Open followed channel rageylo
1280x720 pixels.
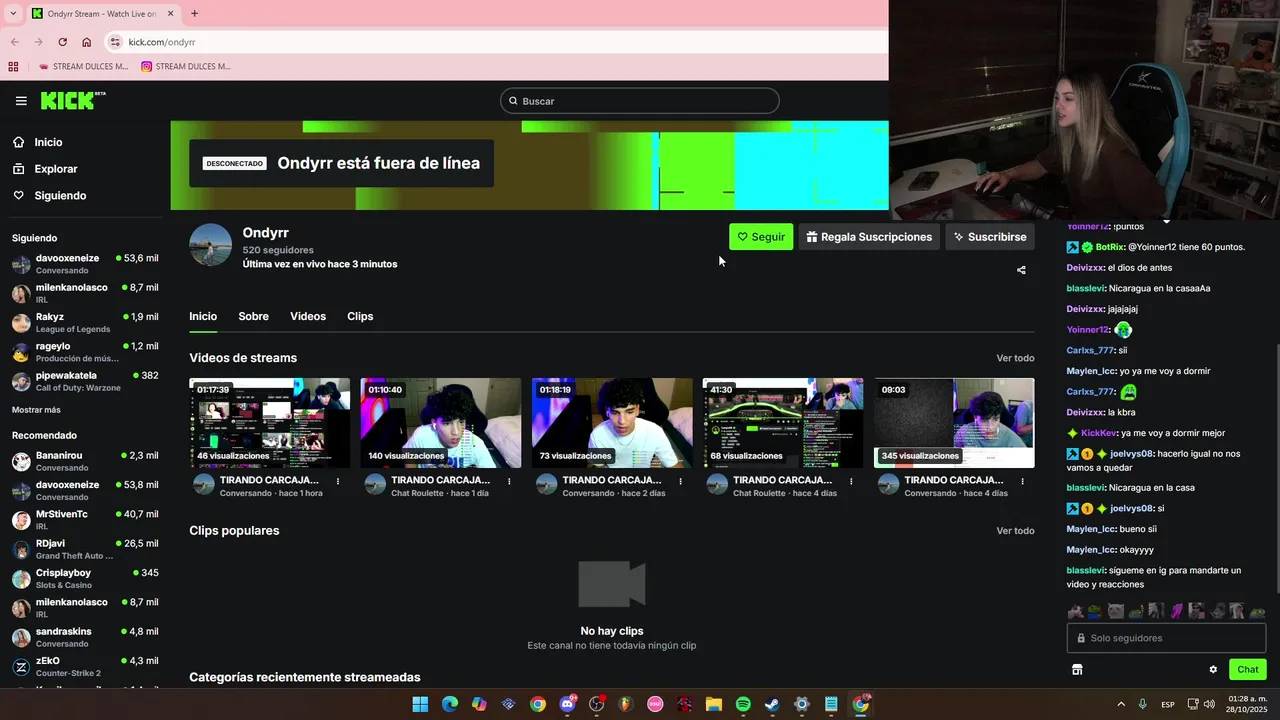click(x=85, y=352)
